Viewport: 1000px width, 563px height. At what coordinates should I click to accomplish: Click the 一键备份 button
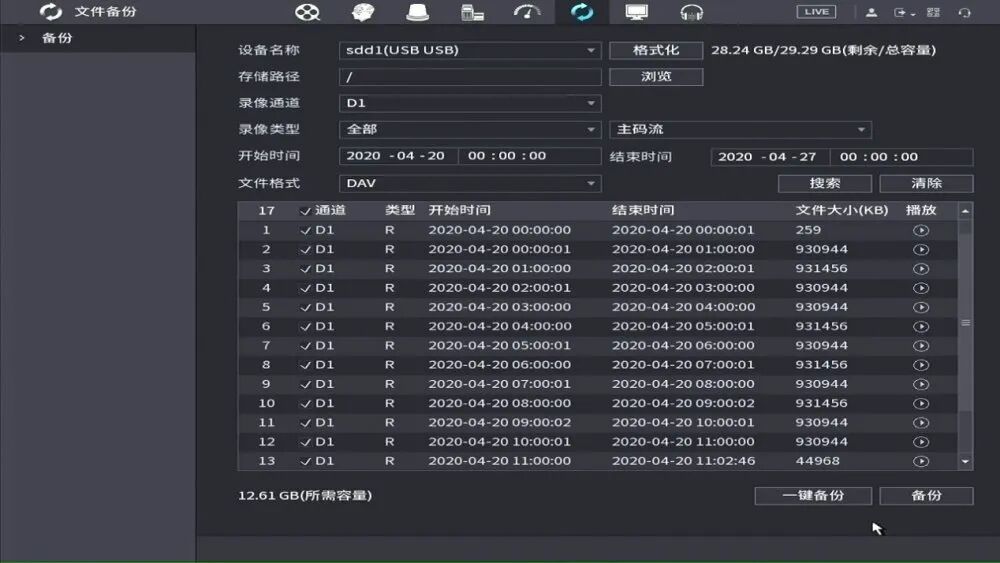(813, 495)
